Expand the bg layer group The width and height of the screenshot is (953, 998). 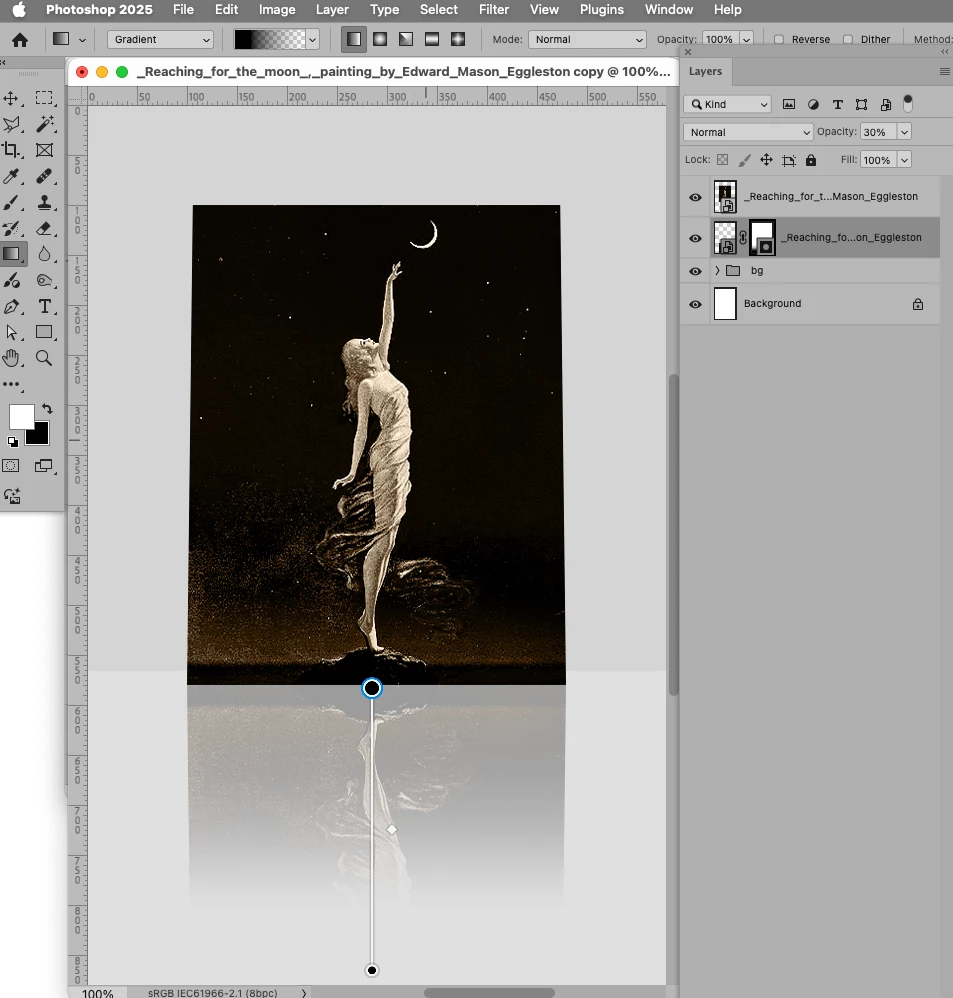(x=717, y=271)
